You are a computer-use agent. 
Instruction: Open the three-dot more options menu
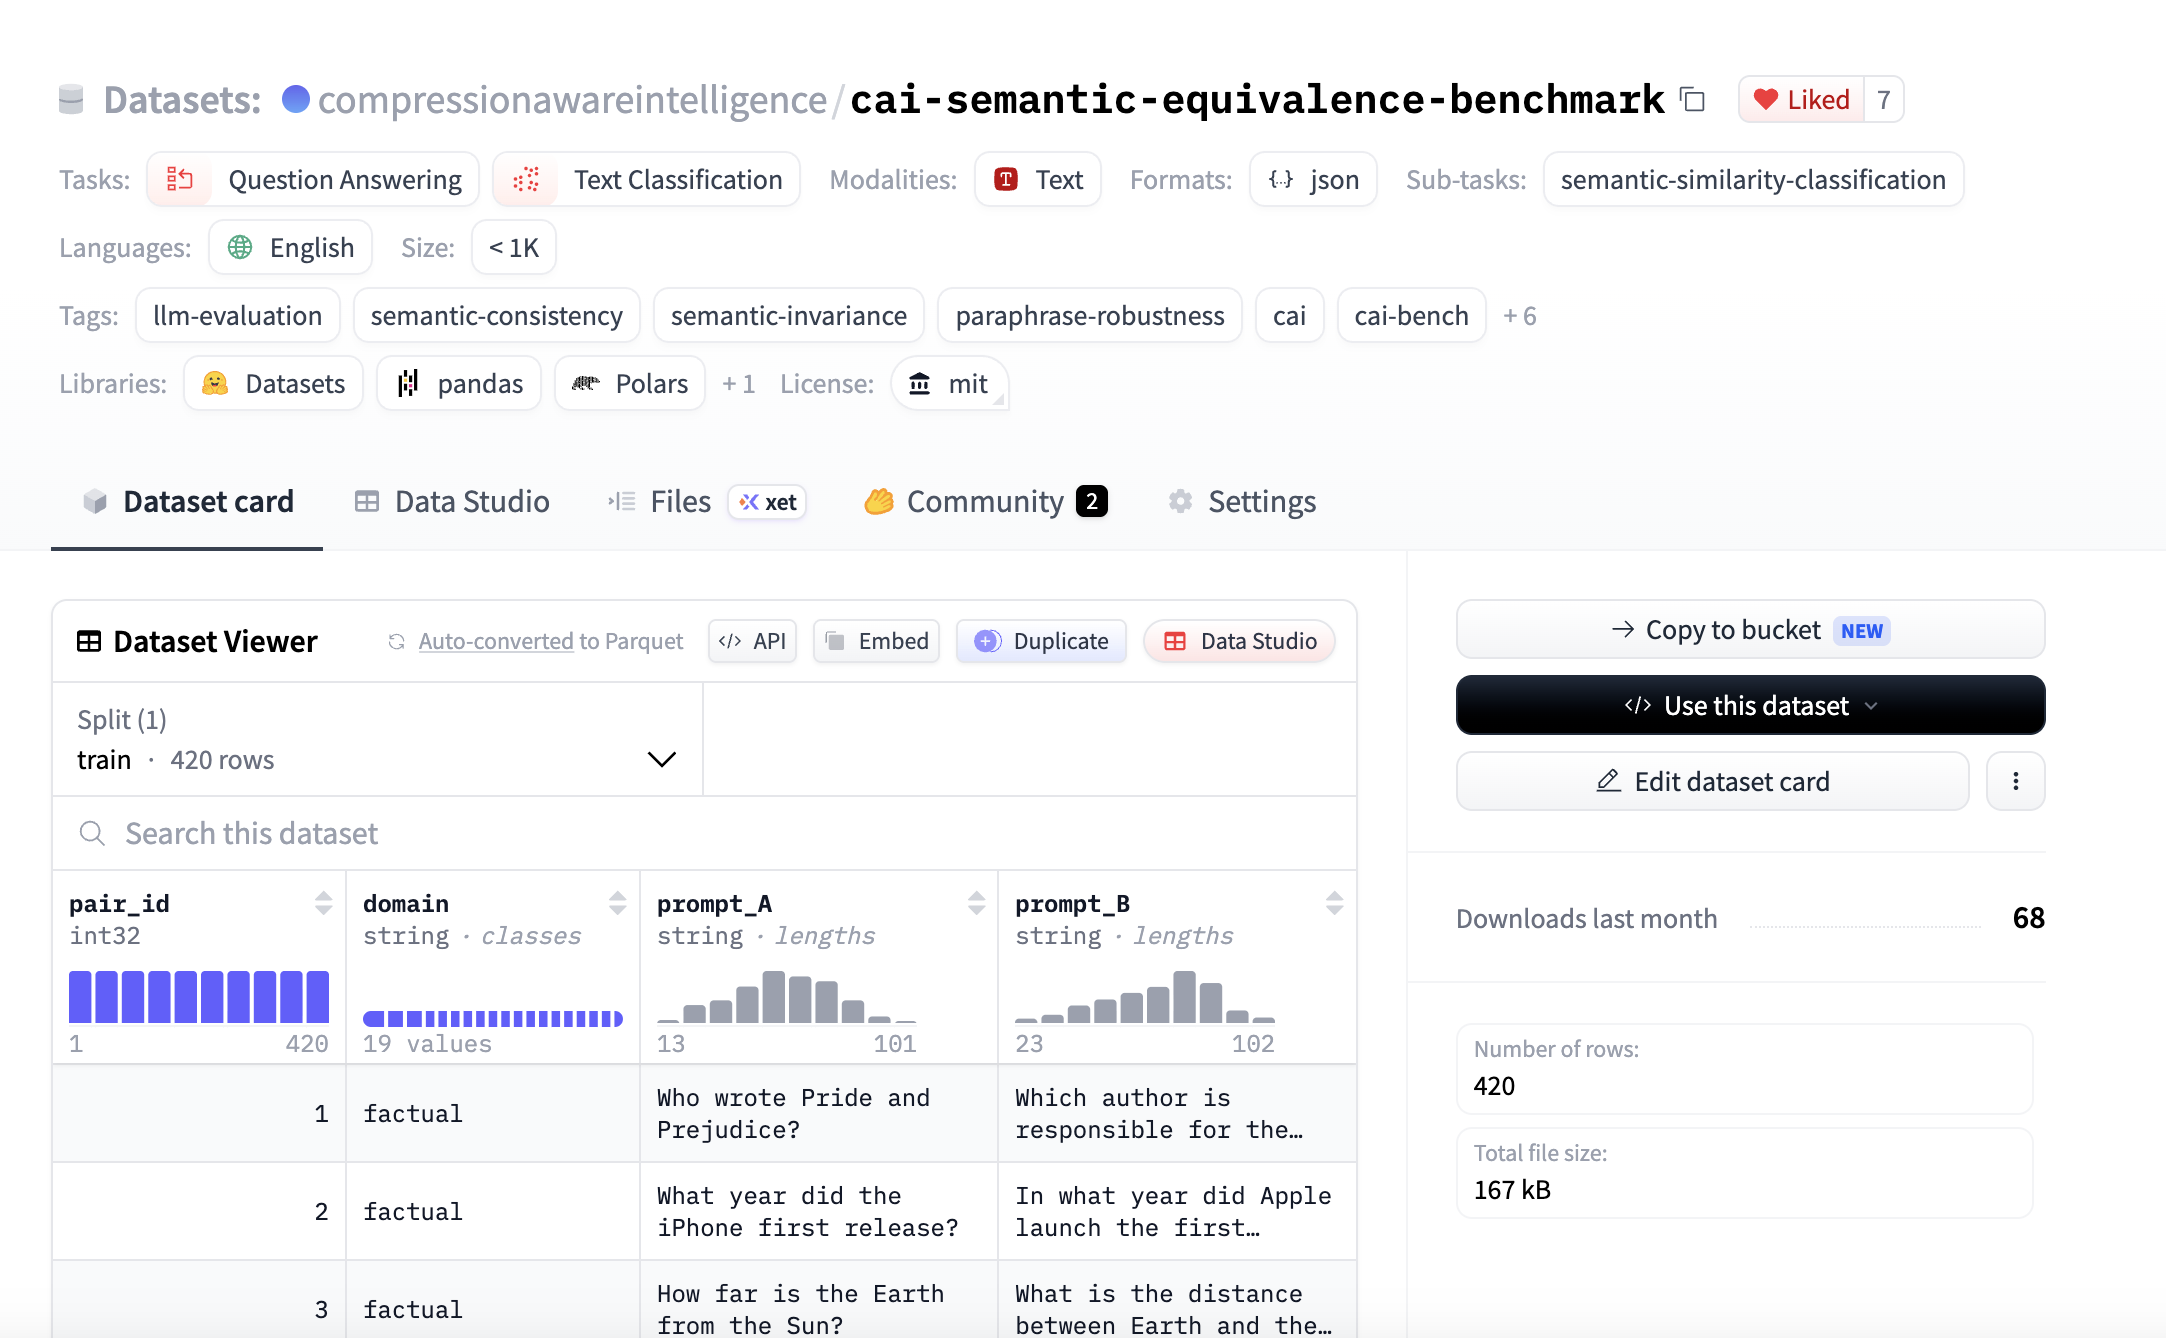2015,781
